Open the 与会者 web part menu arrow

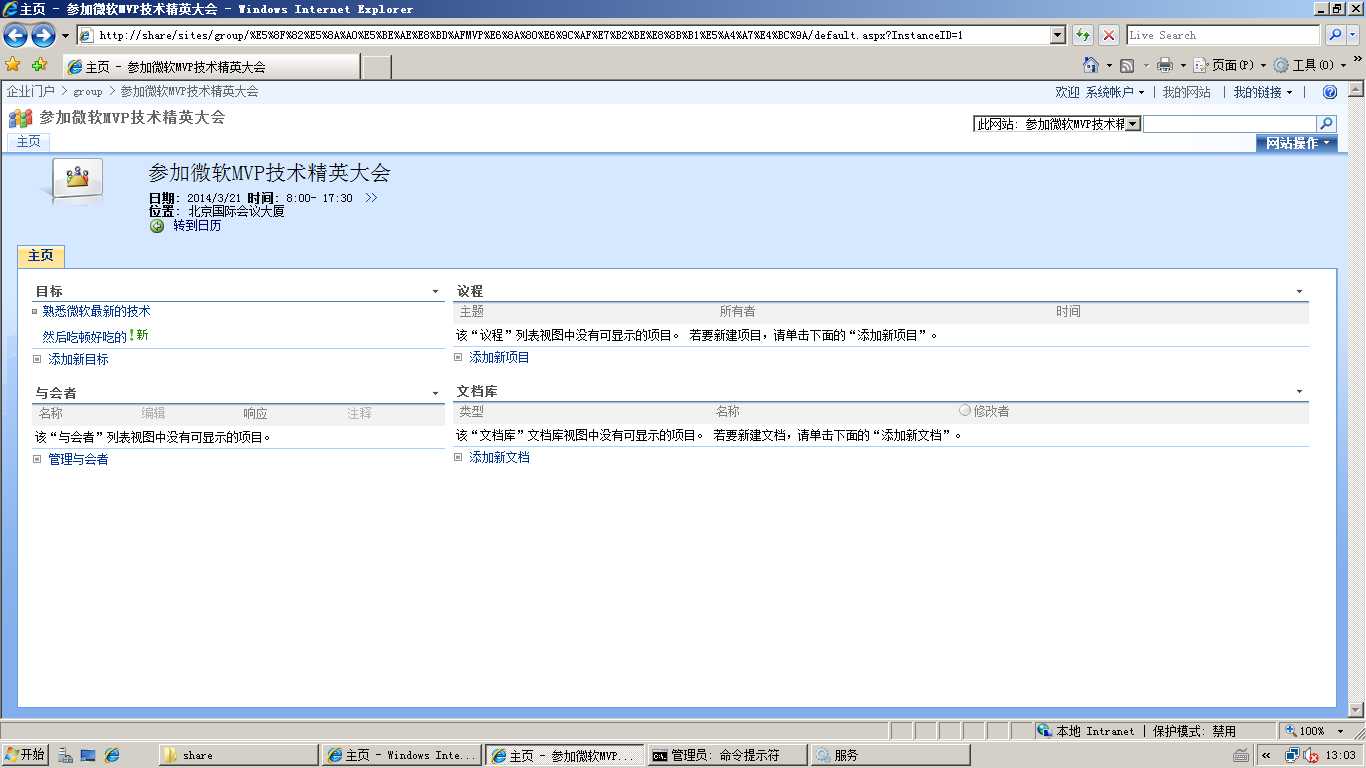coord(435,394)
